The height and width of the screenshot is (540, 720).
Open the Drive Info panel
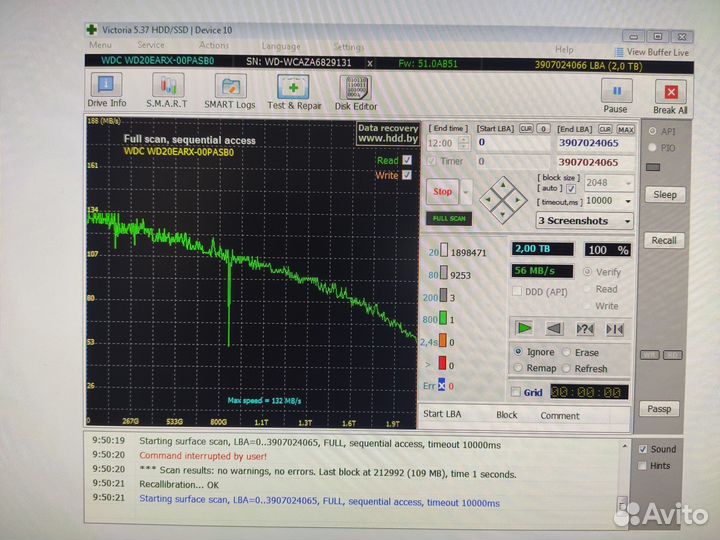[x=106, y=91]
